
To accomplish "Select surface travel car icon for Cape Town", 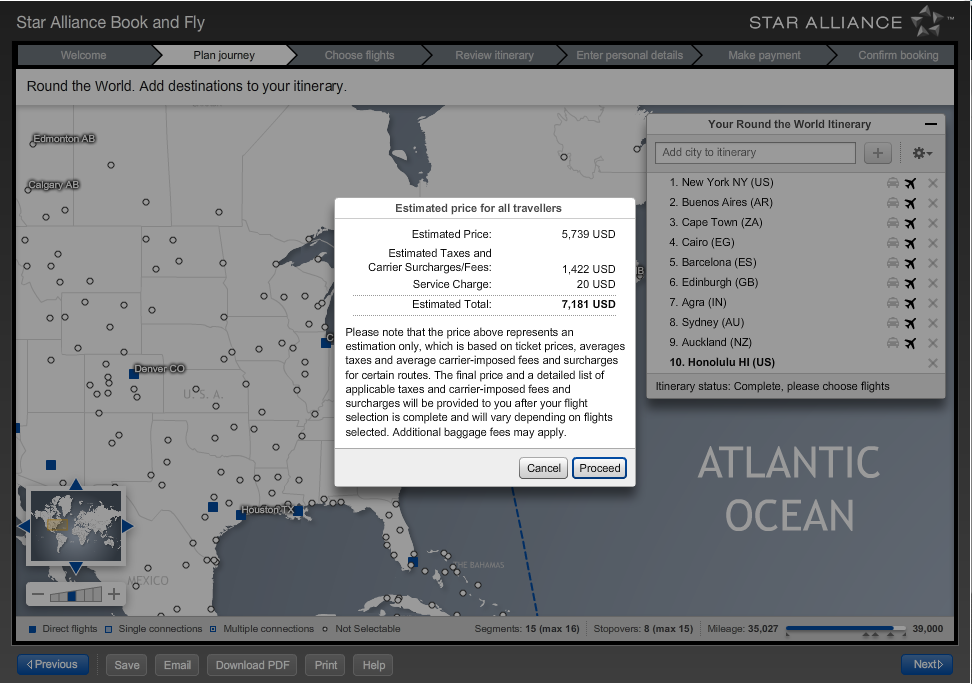I will tap(893, 222).
